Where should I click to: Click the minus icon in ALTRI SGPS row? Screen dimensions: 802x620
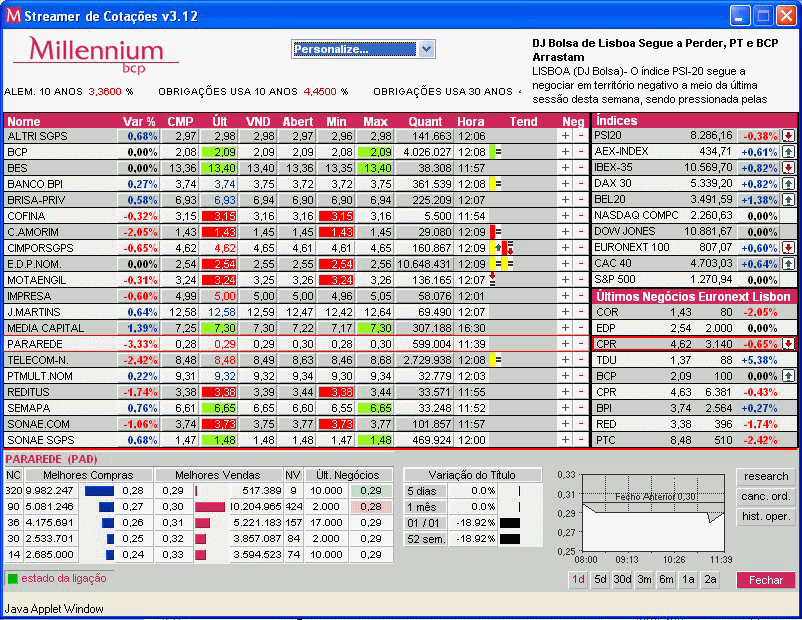coord(581,136)
